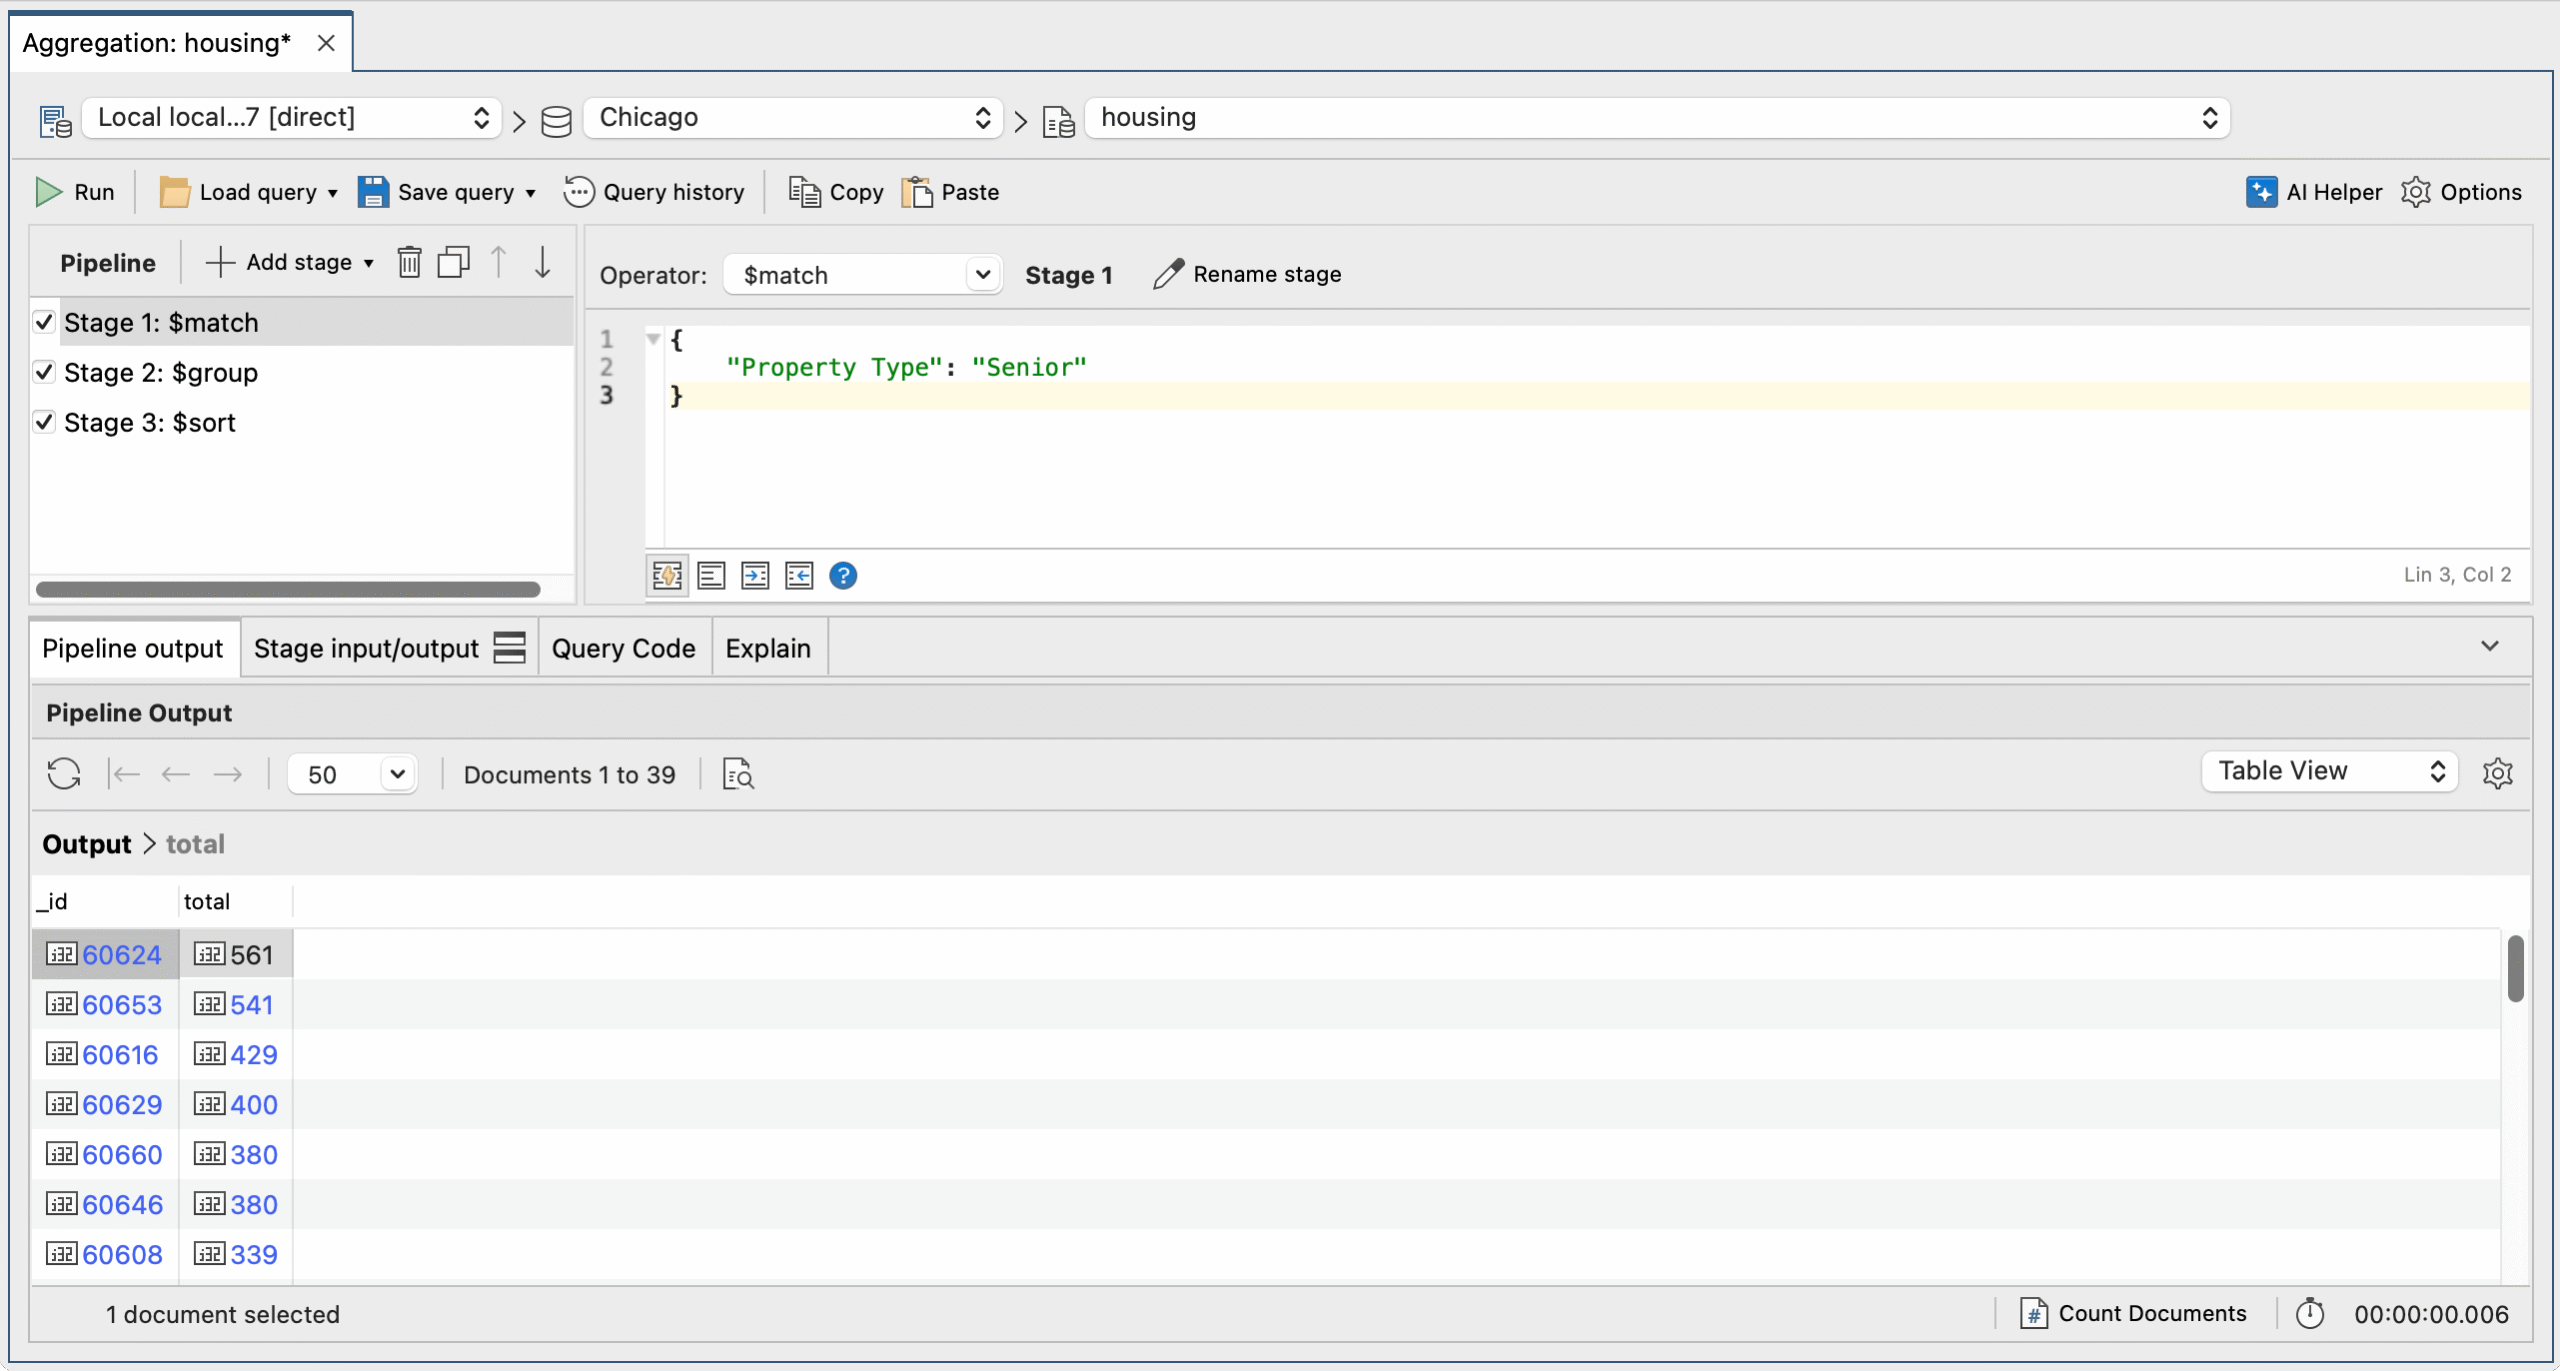
Task: Expand the Table View selector
Action: [x=2329, y=771]
